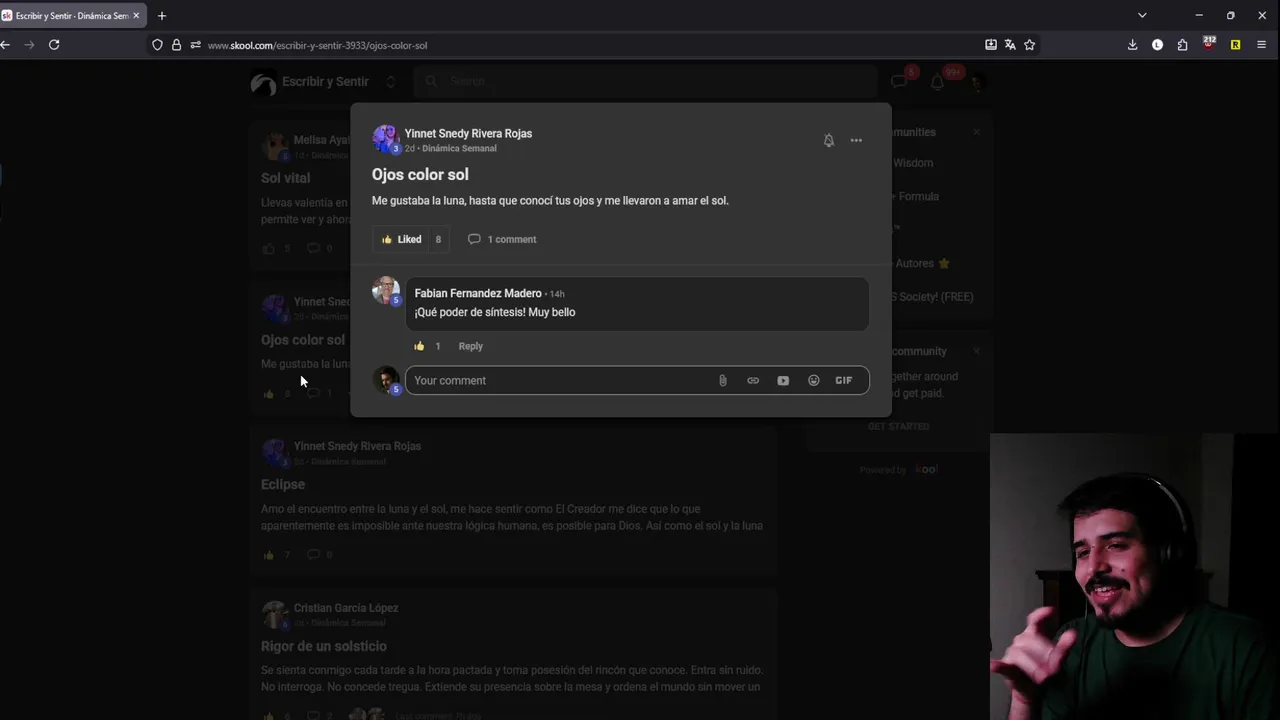
Task: Open the extension with the 212 badge
Action: [x=1209, y=43]
